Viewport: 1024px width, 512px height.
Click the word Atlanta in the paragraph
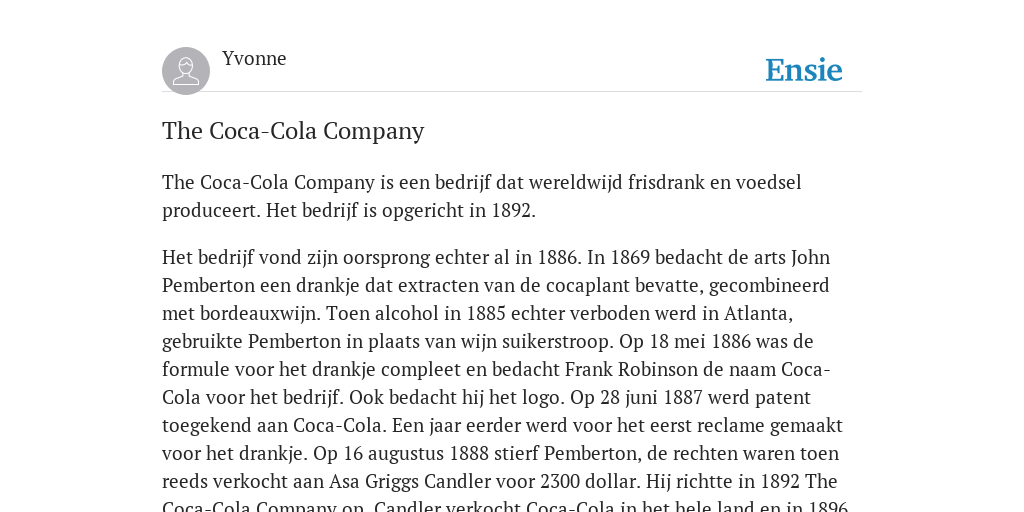758,313
